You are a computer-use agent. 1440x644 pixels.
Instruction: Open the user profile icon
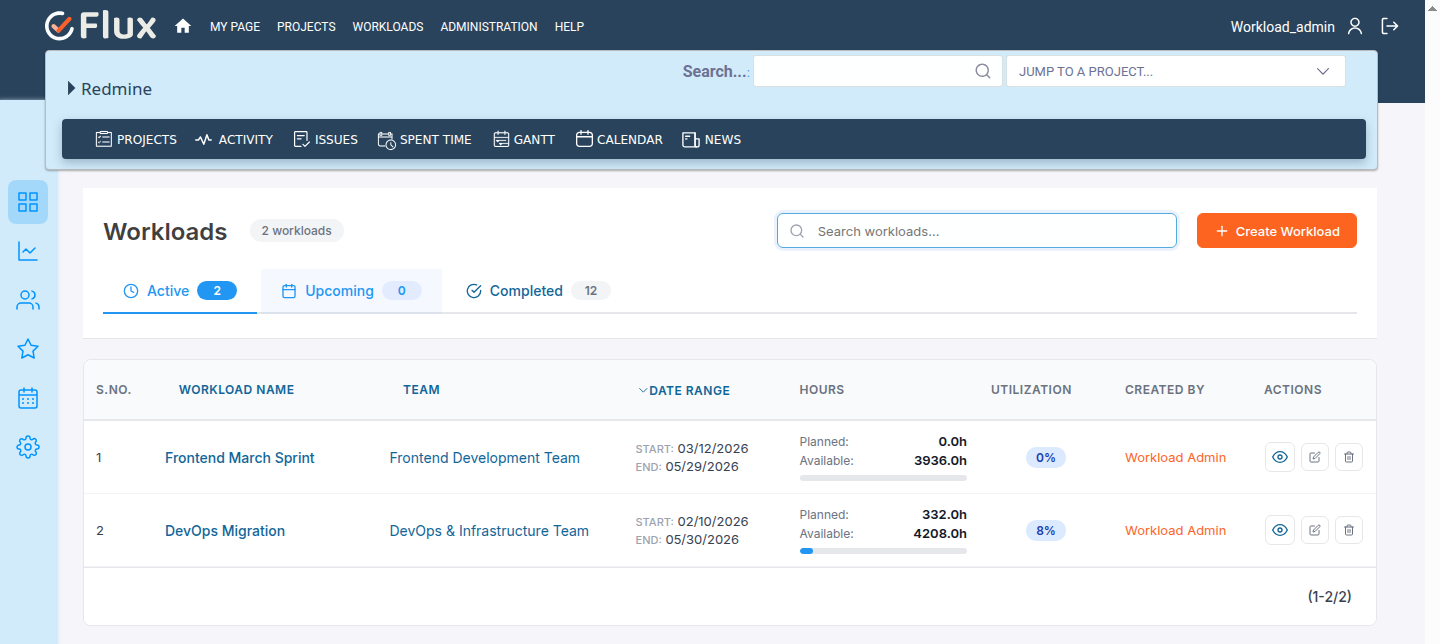click(1355, 27)
